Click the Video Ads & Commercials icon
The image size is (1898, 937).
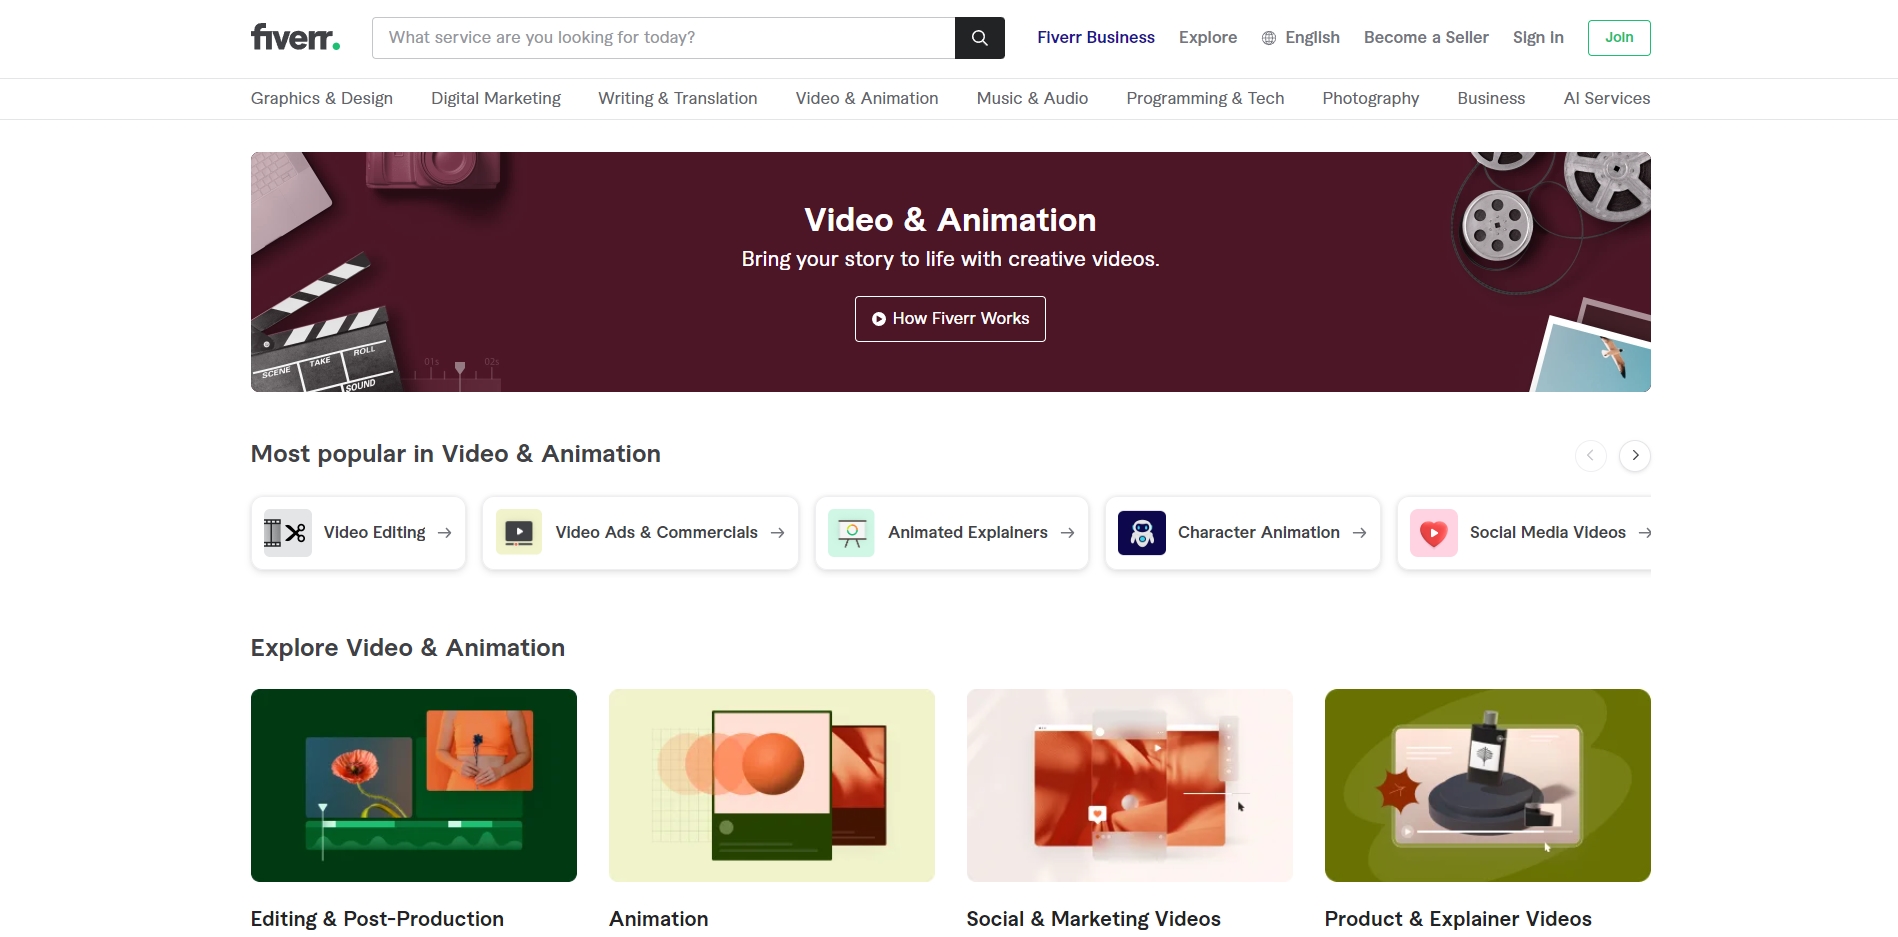(x=519, y=533)
